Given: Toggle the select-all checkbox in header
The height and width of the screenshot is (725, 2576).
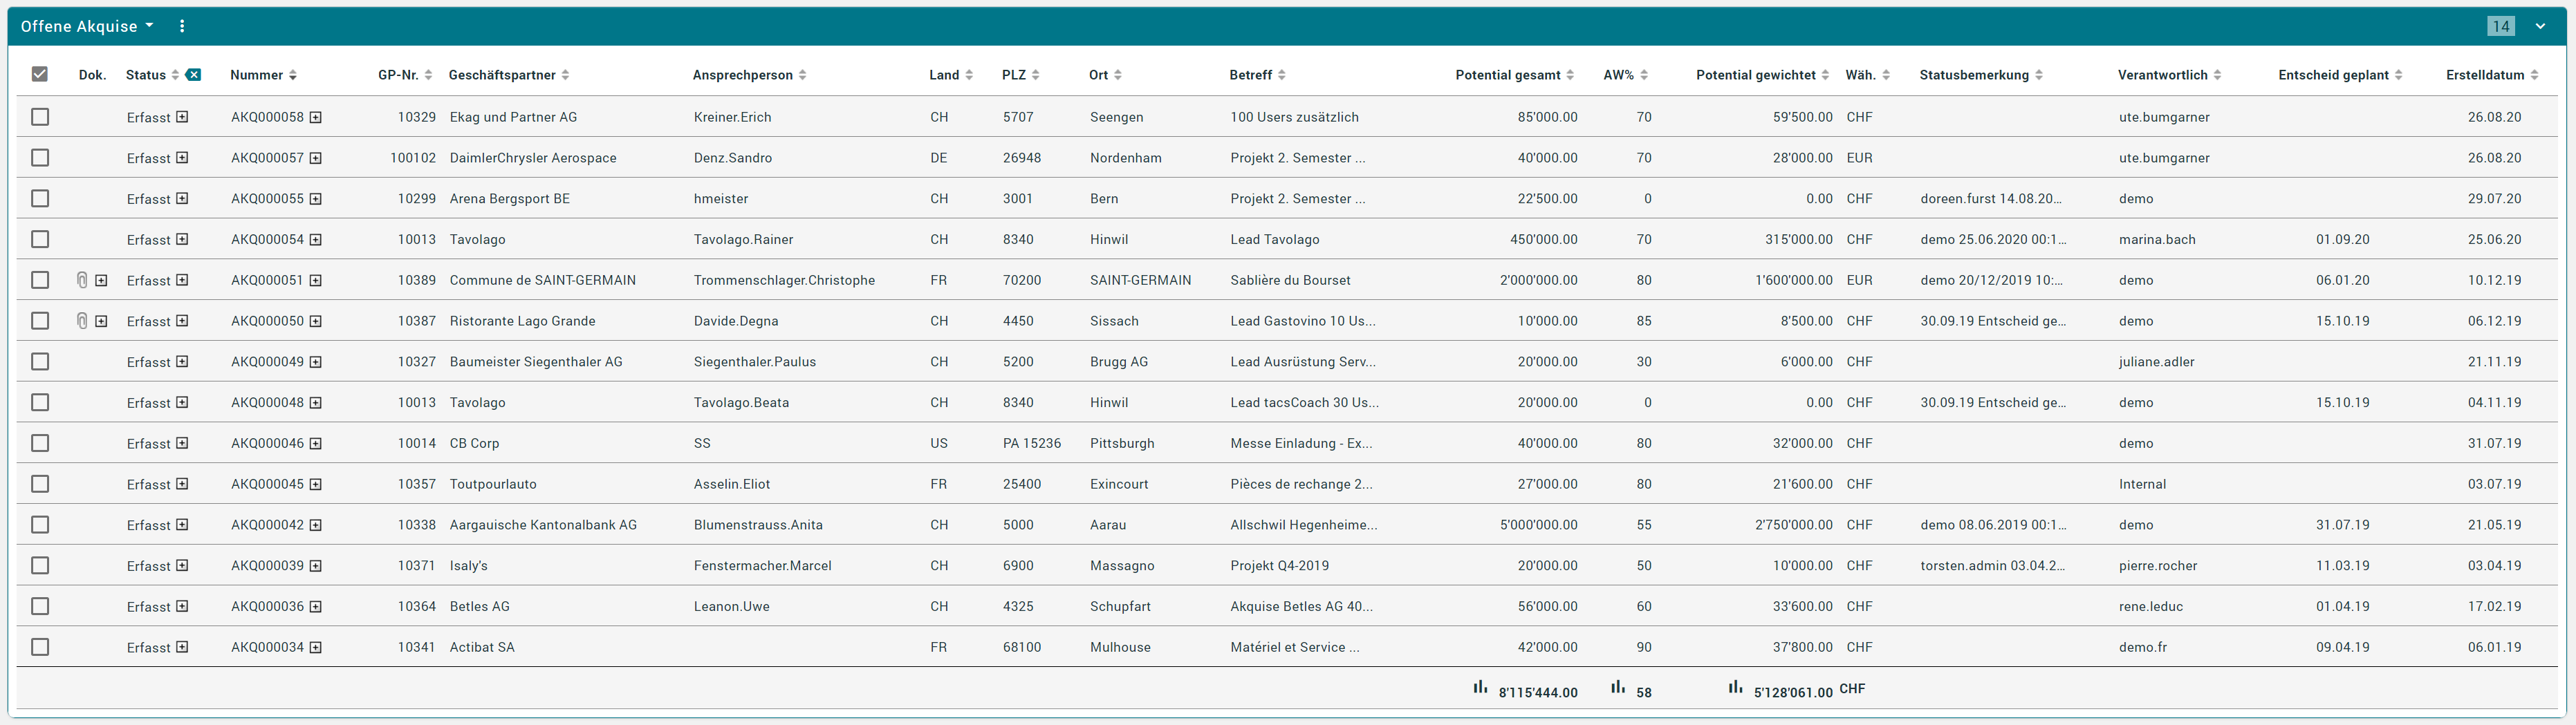Looking at the screenshot, I should [40, 74].
